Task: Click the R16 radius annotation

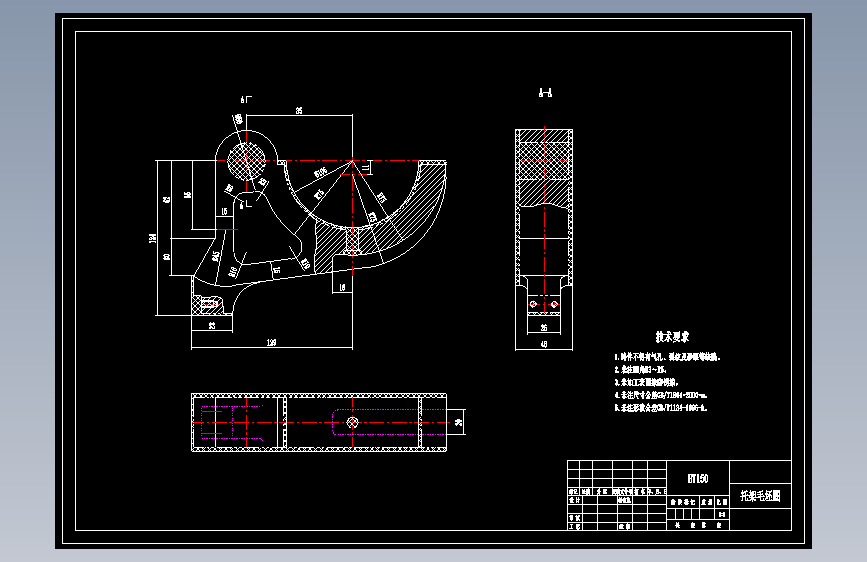Action: point(233,271)
